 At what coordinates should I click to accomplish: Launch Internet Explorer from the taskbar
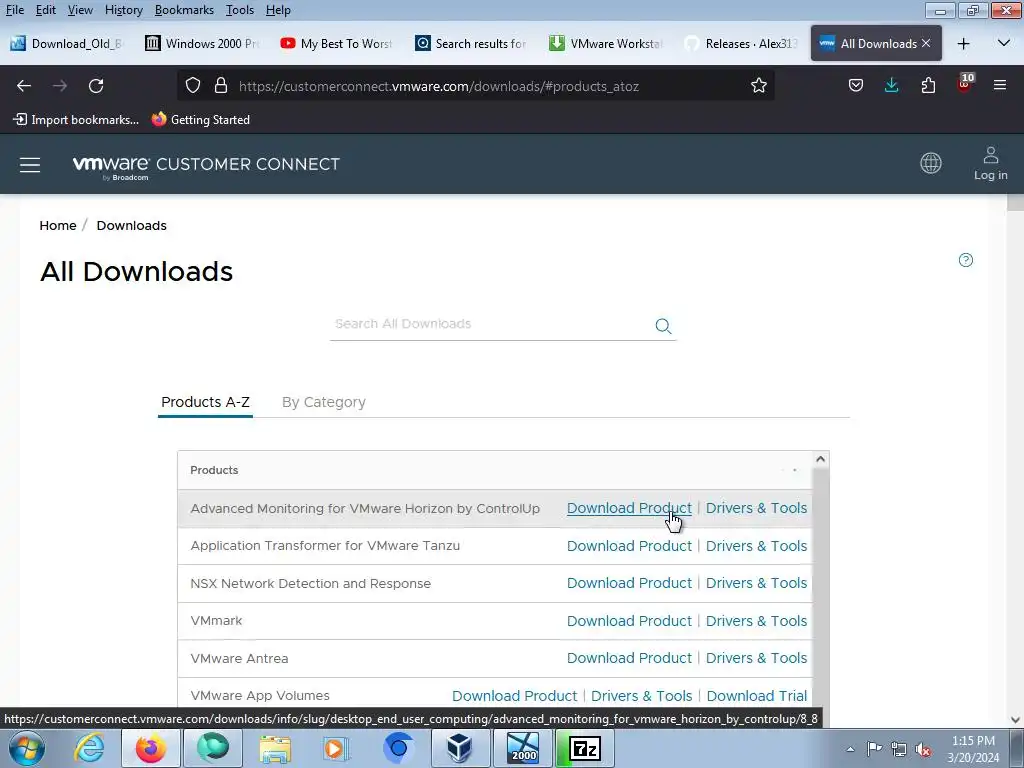click(x=89, y=748)
